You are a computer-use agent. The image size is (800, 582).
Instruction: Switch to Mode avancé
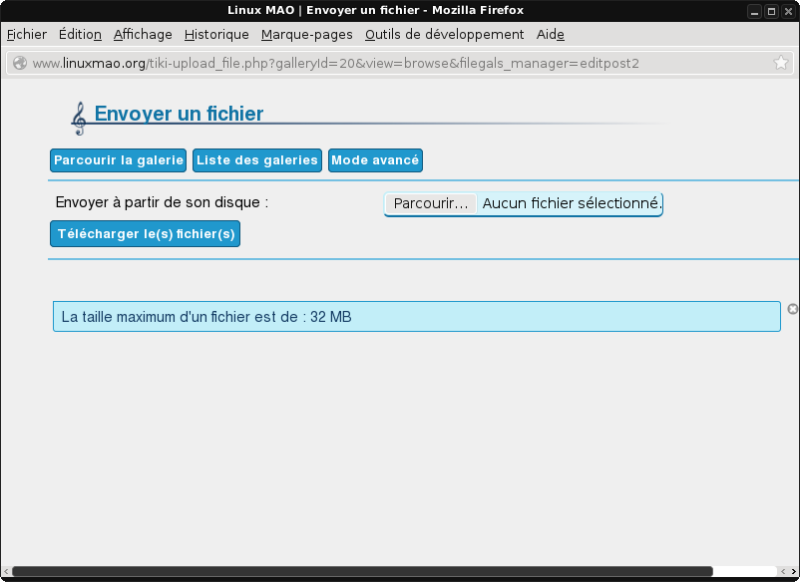(x=375, y=160)
